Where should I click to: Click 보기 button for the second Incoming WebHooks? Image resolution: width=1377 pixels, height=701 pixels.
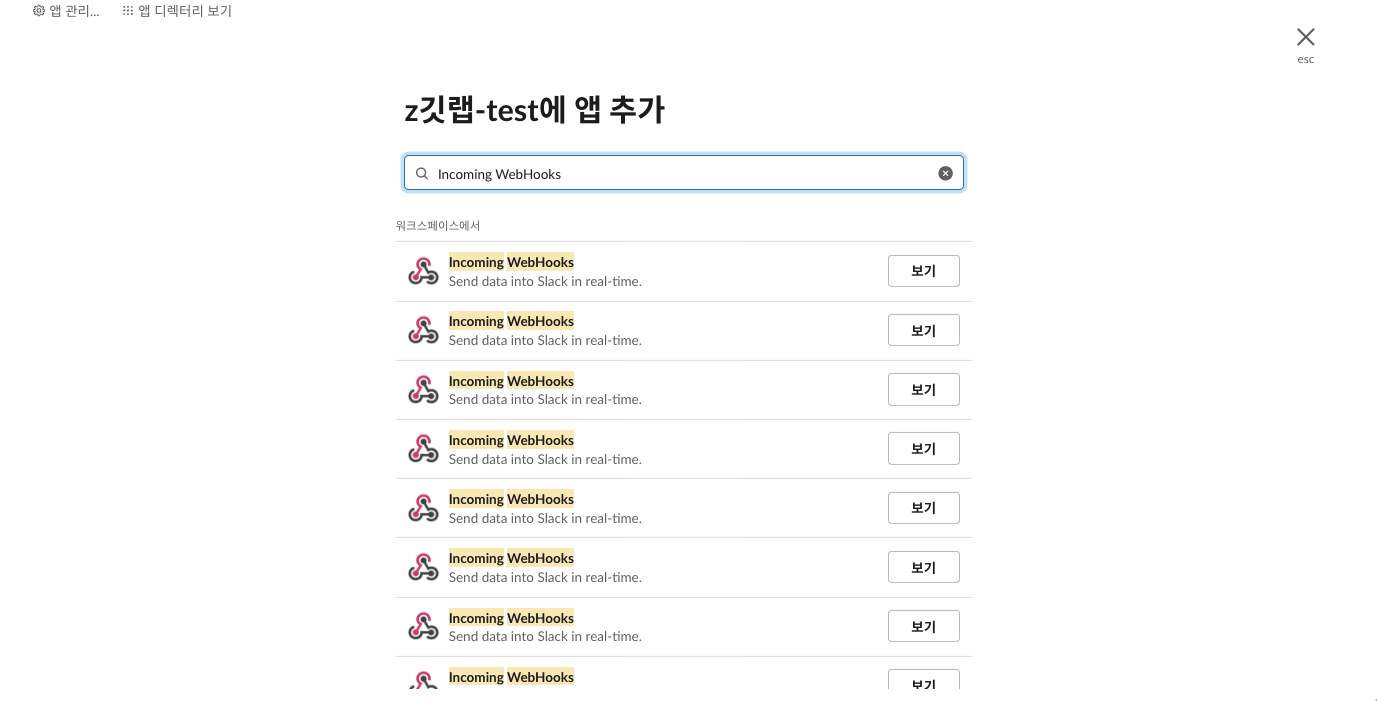(923, 330)
